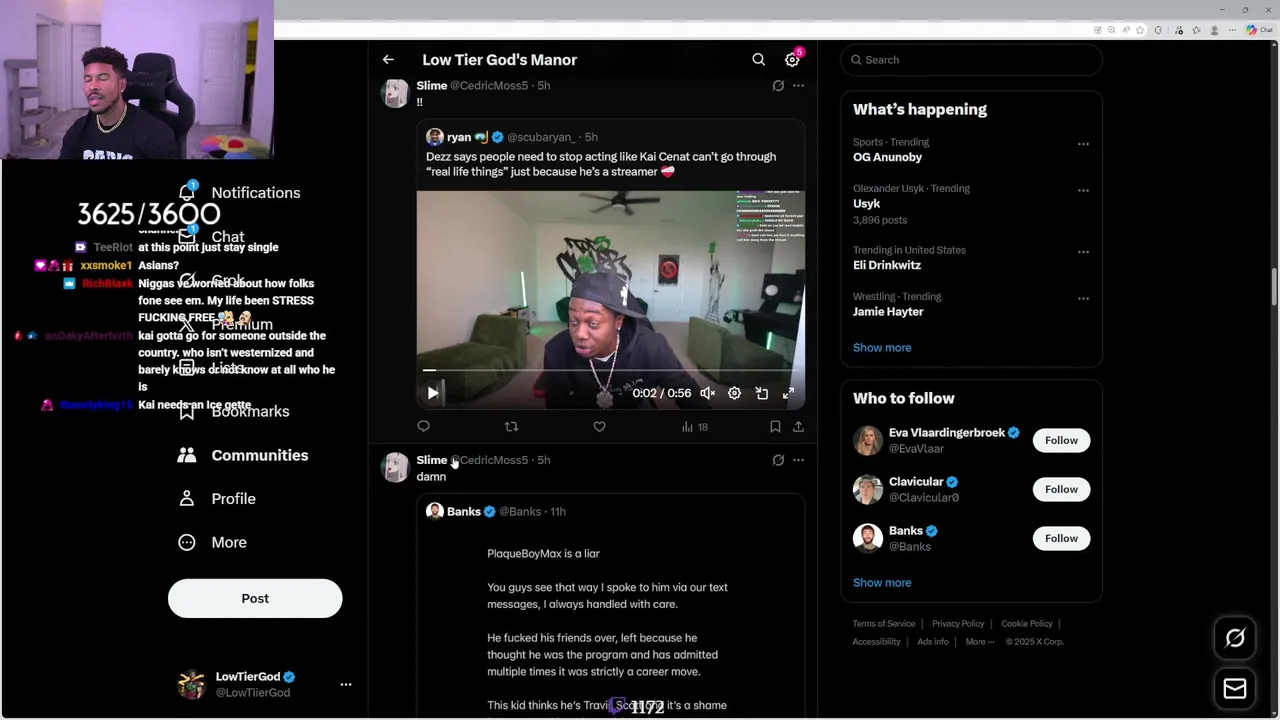
Task: Open the Notifications bell in the sidebar
Action: point(187,192)
